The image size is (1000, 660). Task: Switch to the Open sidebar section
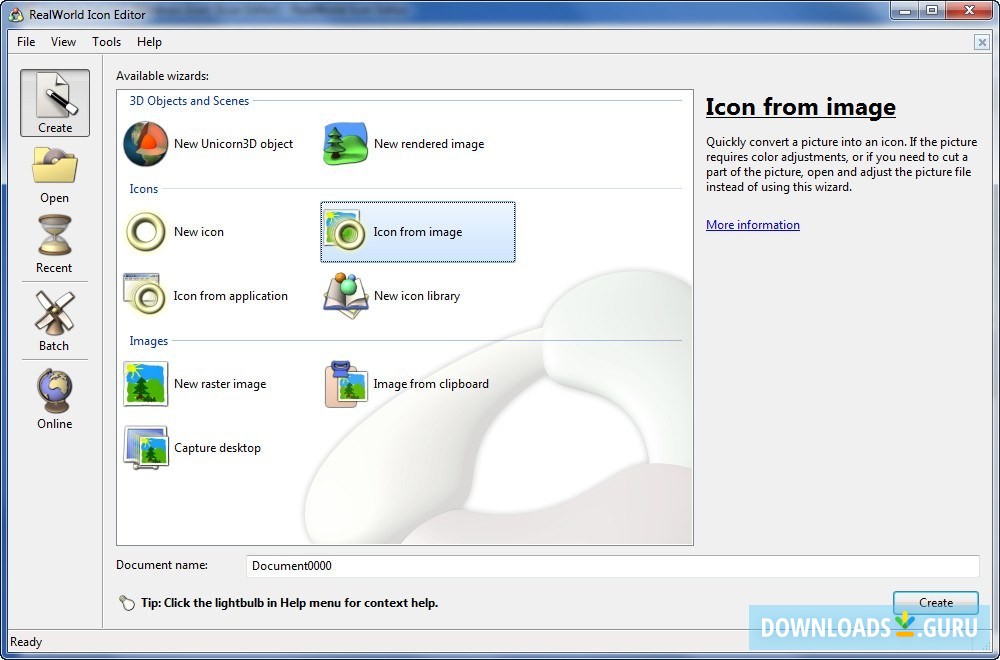click(54, 175)
